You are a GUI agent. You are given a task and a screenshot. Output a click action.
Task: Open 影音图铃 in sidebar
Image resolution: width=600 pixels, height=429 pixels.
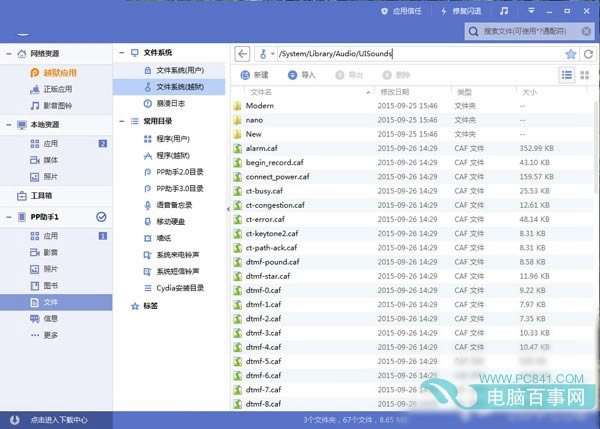point(51,106)
